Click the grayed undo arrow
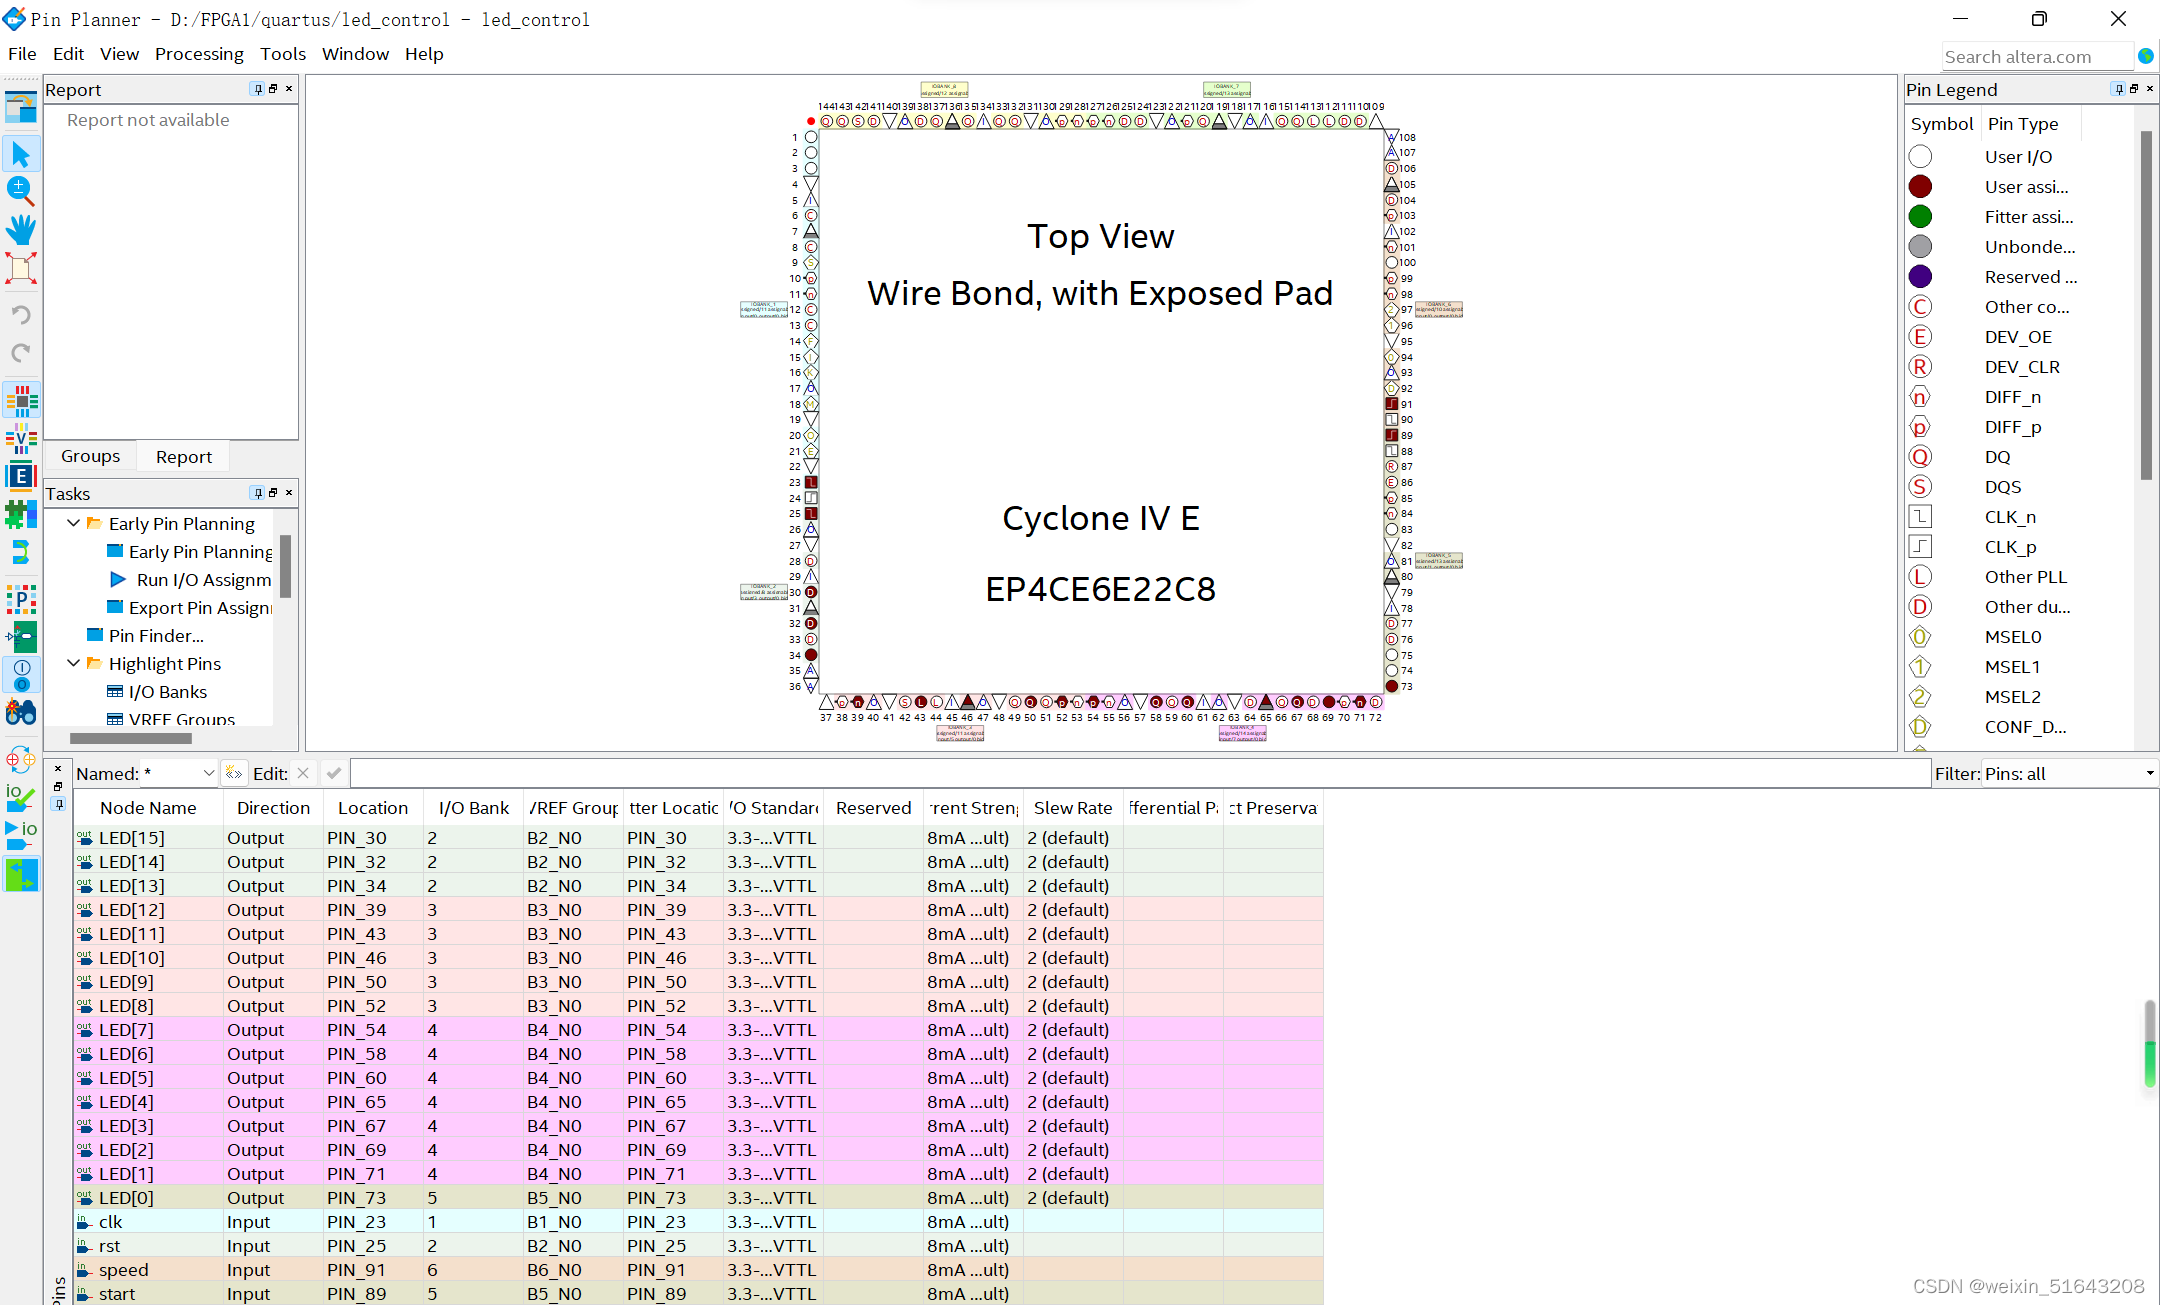Viewport: 2160px width, 1305px height. [21, 315]
